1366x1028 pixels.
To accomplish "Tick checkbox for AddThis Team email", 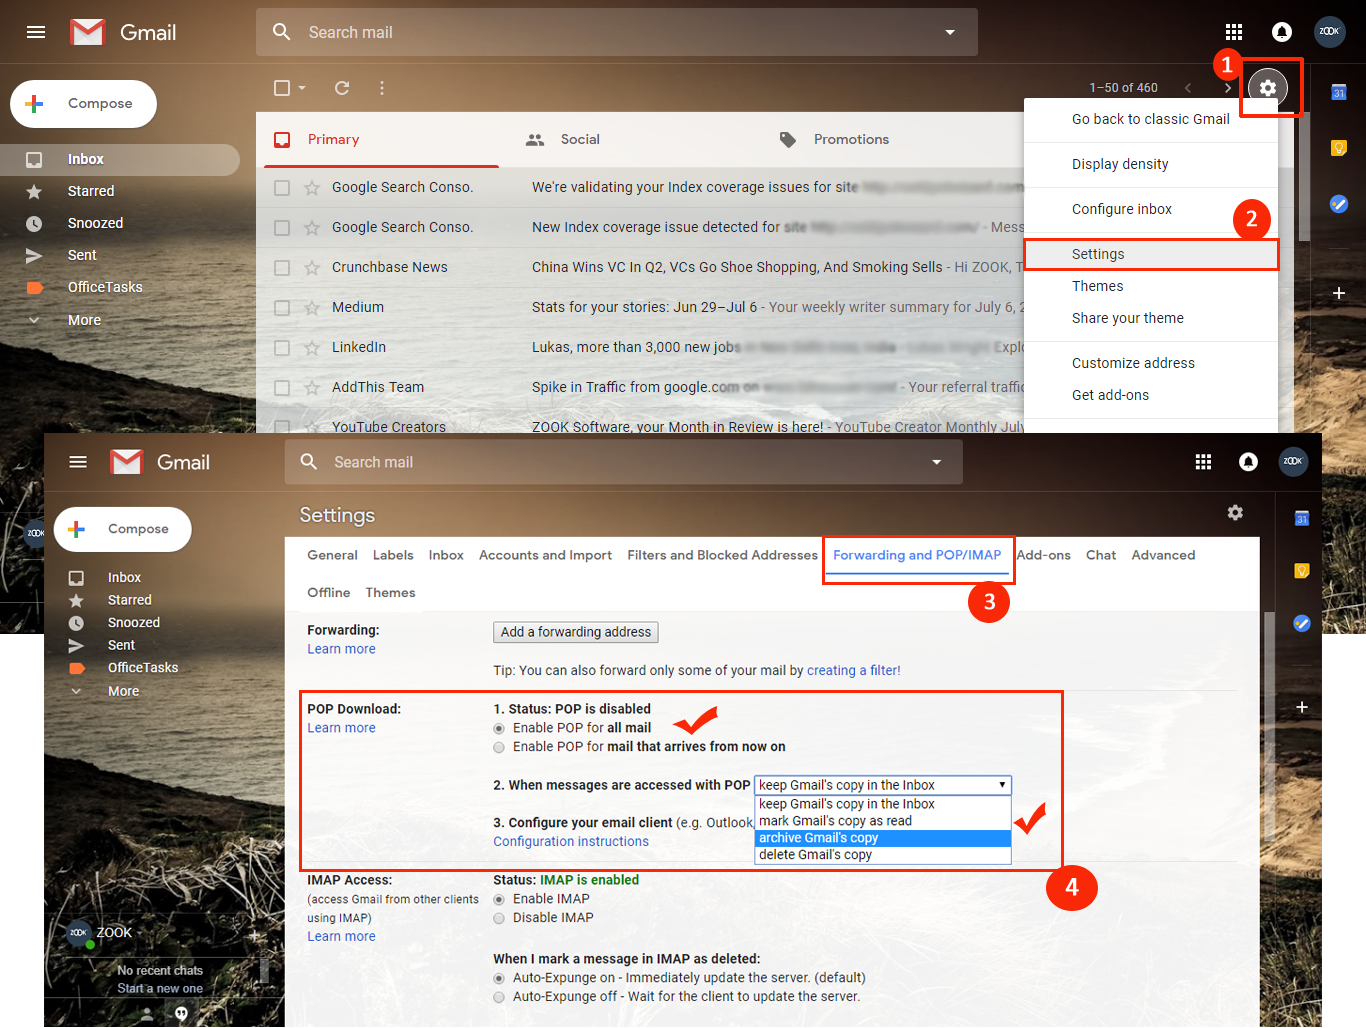I will pyautogui.click(x=282, y=387).
